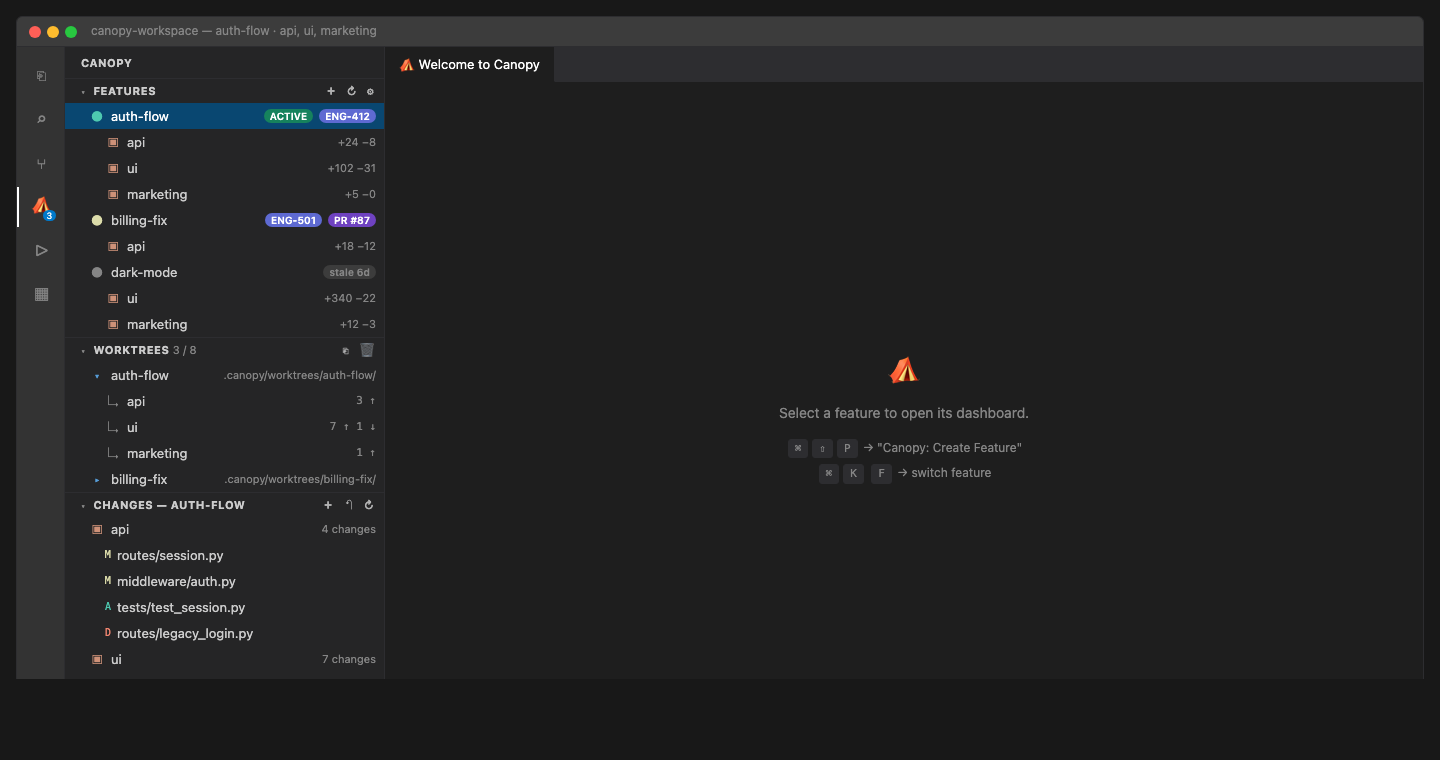Open PR #87 badge on billing-fix
The height and width of the screenshot is (760, 1440).
click(352, 220)
